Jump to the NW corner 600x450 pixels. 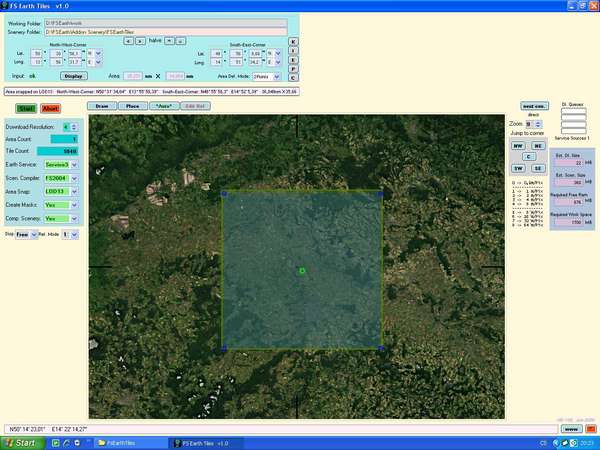[x=519, y=145]
